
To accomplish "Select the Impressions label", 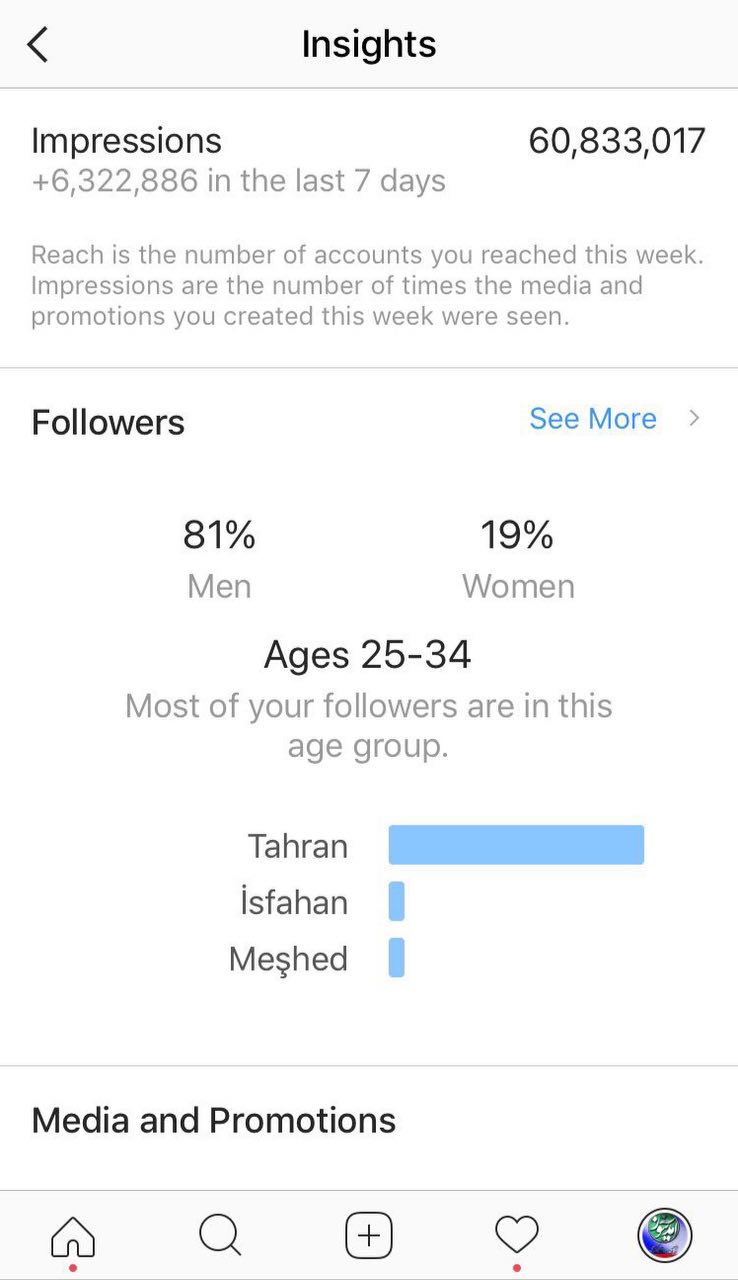I will (127, 141).
